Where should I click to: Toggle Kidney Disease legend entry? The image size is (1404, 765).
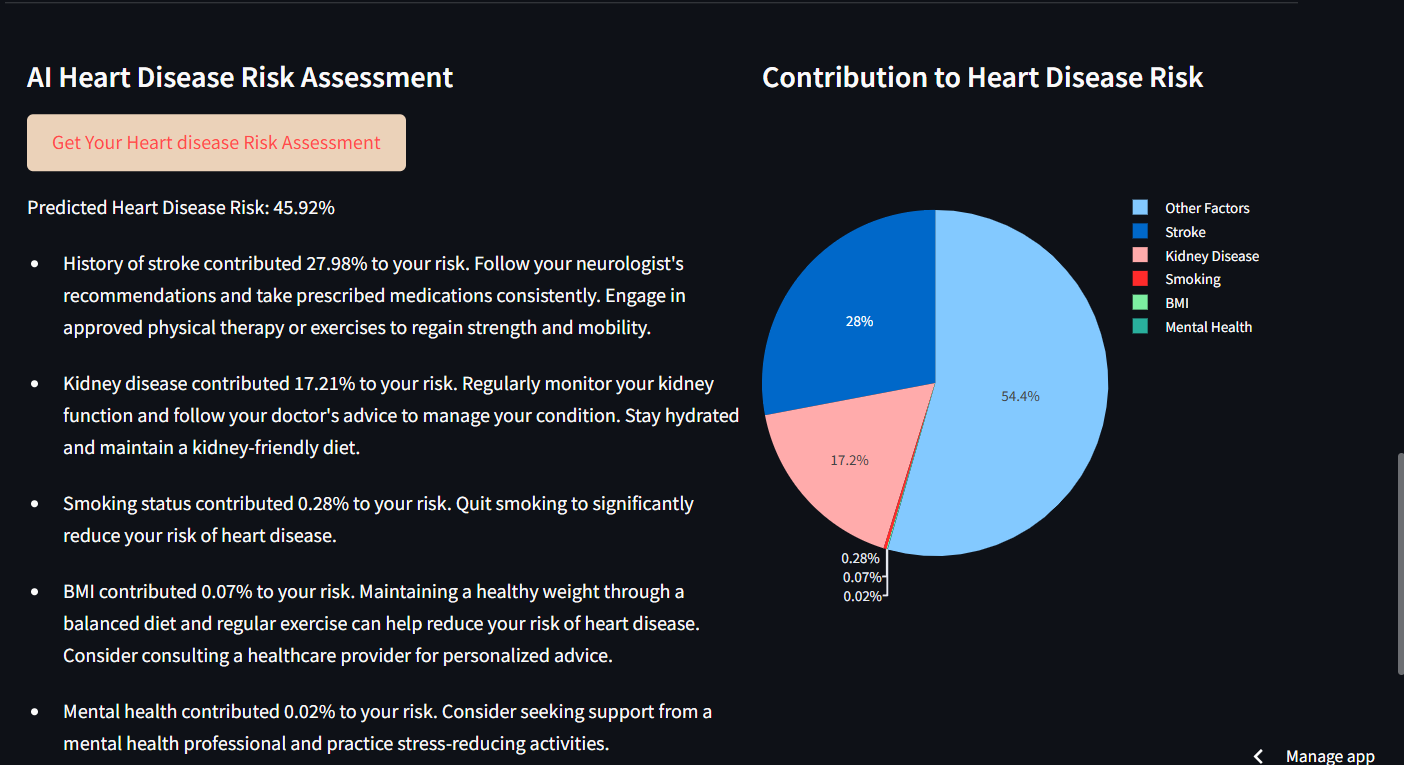1196,256
